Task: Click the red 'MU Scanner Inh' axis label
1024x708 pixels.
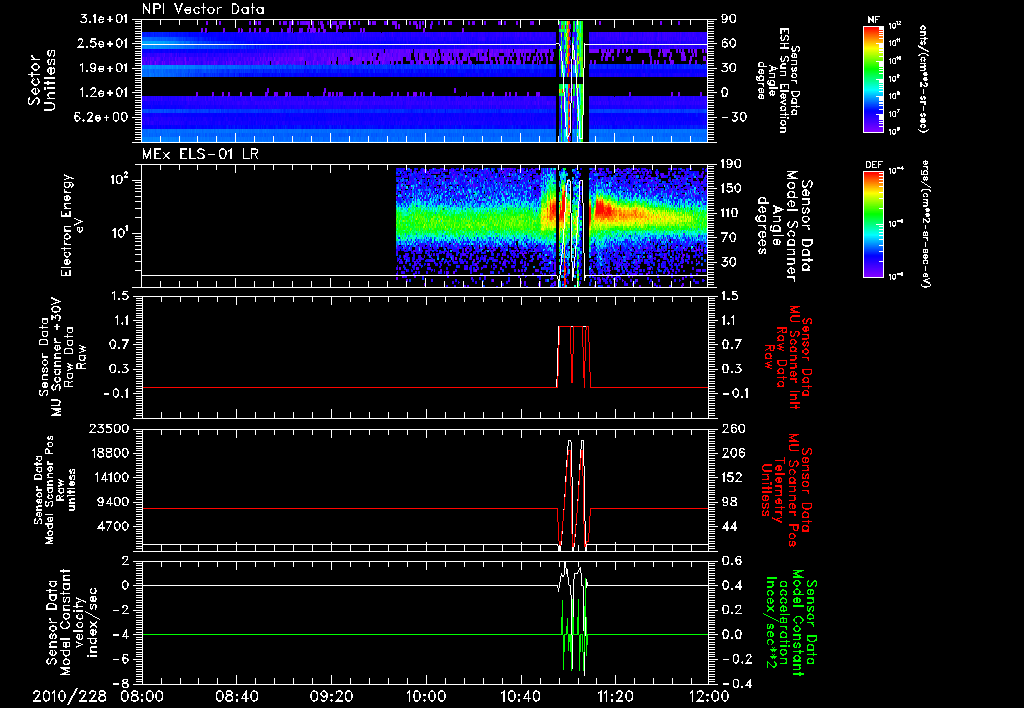Action: pos(791,358)
